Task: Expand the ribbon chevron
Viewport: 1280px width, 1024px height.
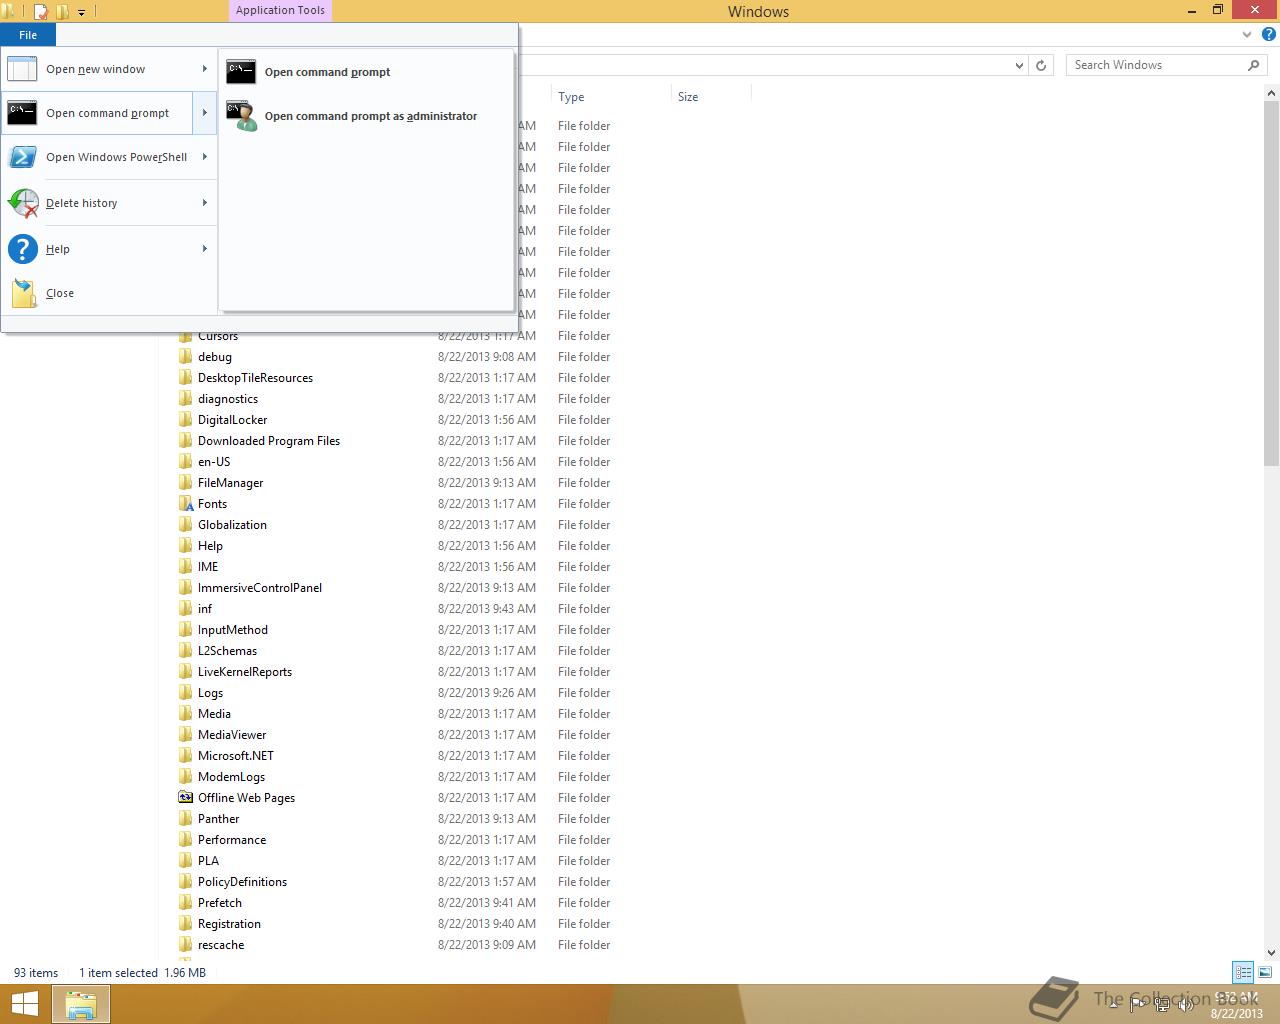Action: coord(1247,34)
